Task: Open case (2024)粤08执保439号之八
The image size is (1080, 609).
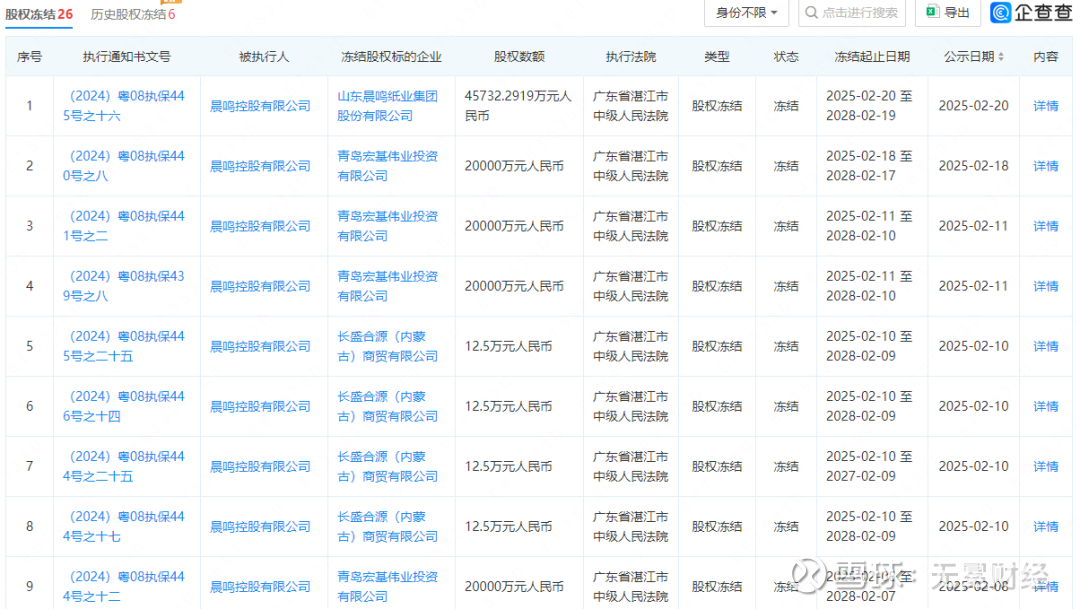Action: [124, 286]
